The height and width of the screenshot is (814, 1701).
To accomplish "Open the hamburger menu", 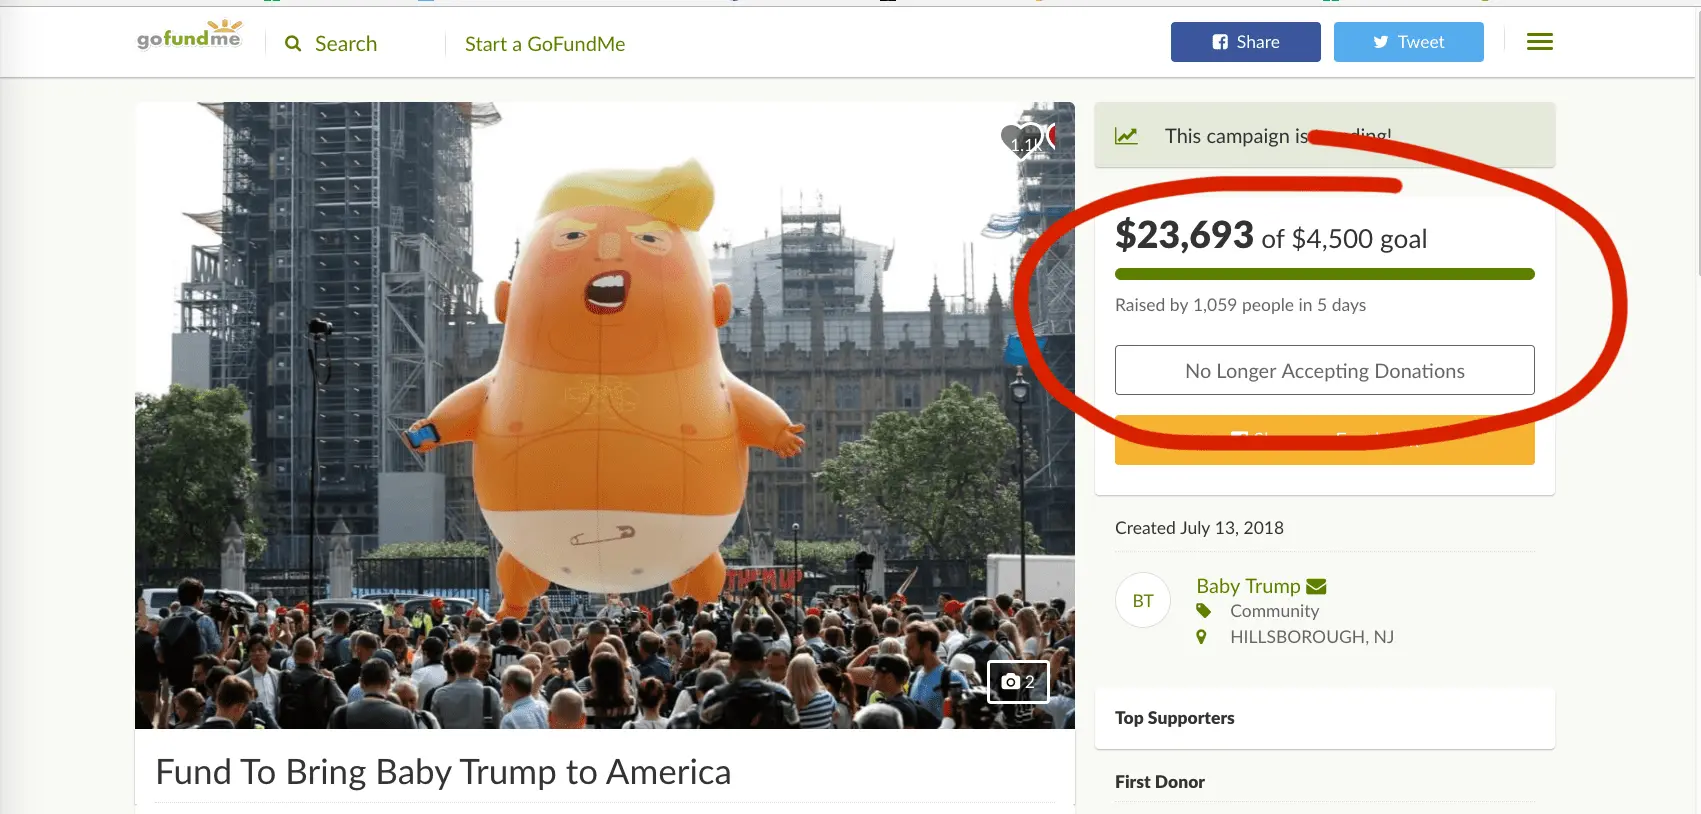I will click(x=1539, y=42).
